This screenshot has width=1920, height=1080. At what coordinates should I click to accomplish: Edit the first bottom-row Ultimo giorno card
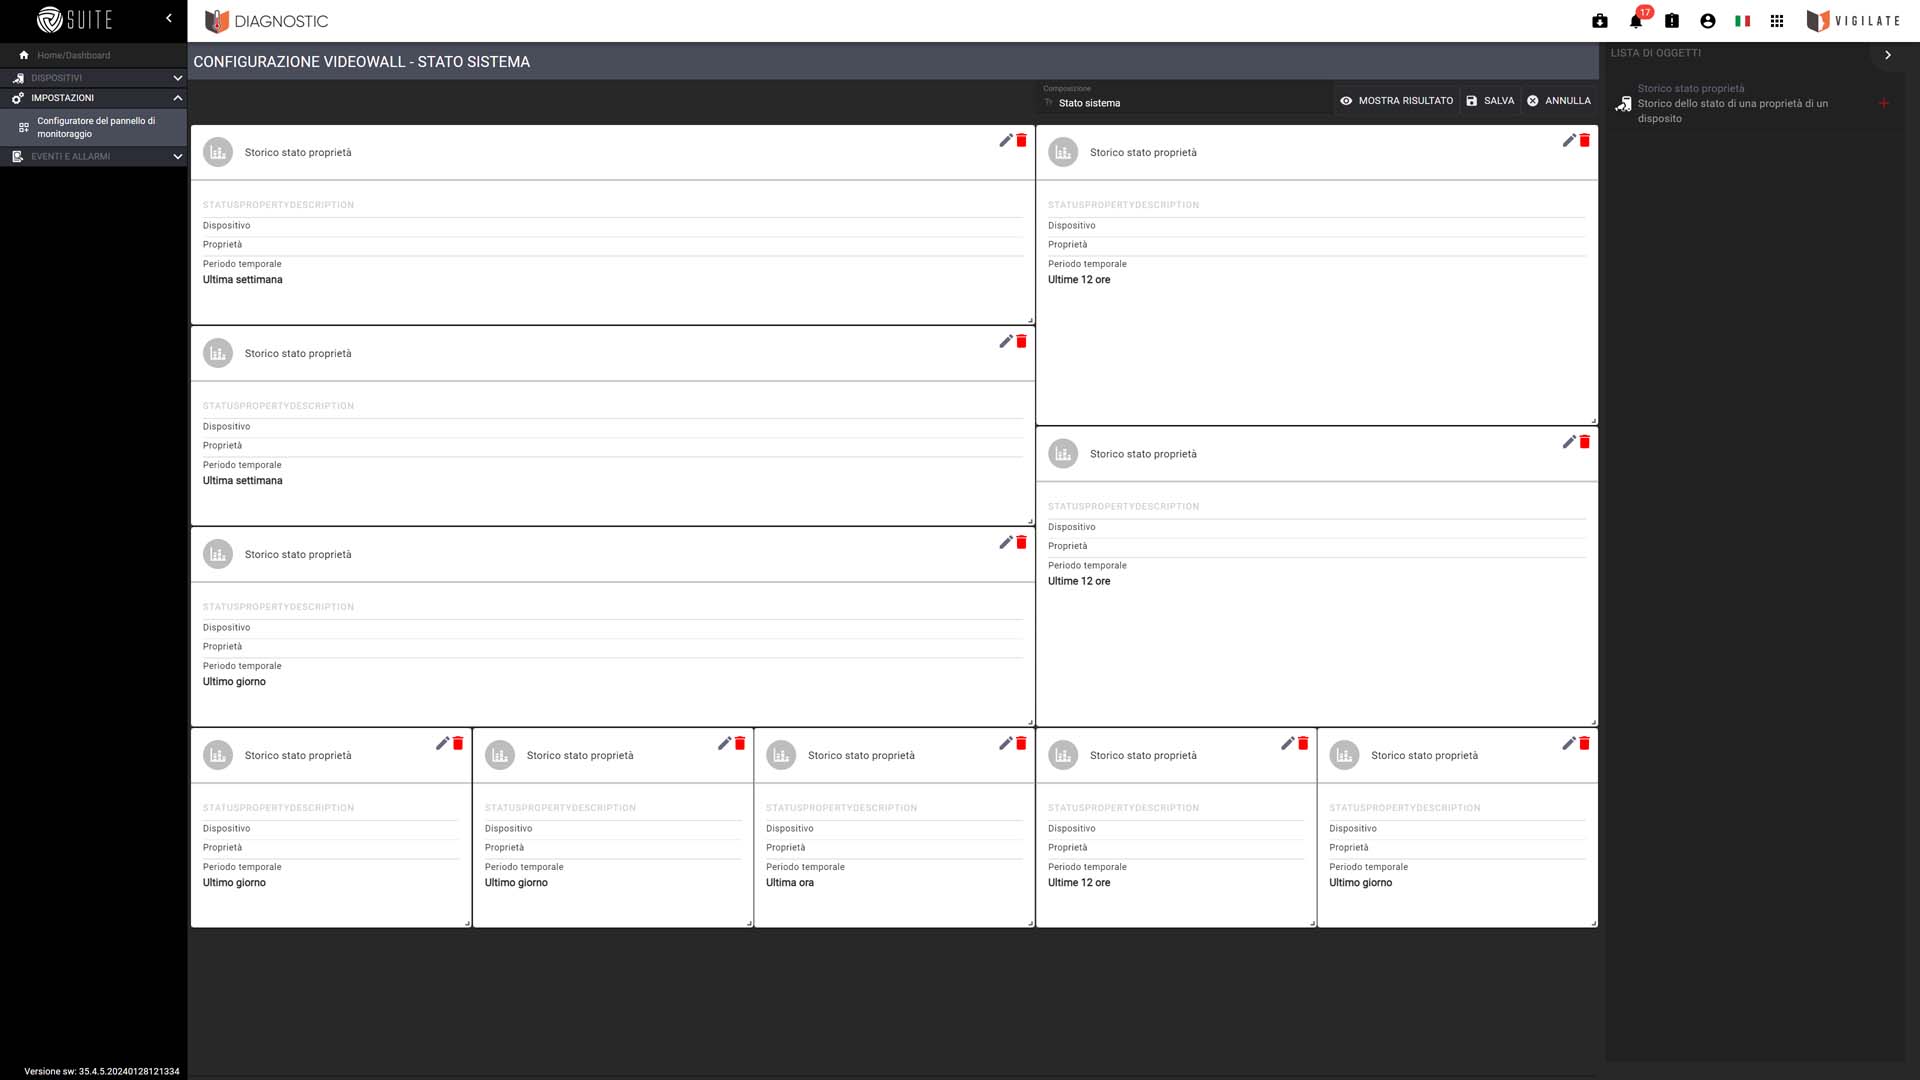(x=442, y=744)
